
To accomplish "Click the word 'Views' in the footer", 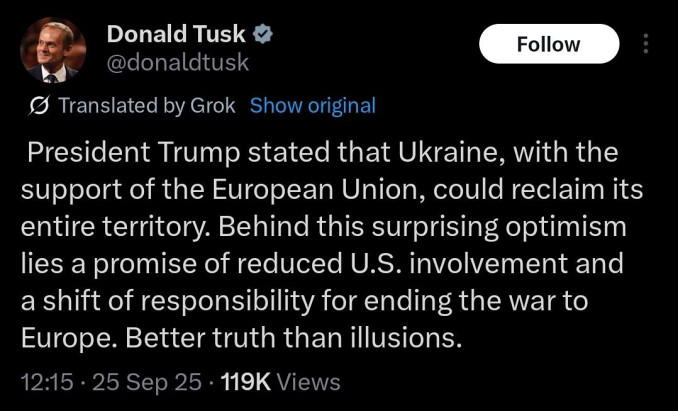I will click(308, 381).
